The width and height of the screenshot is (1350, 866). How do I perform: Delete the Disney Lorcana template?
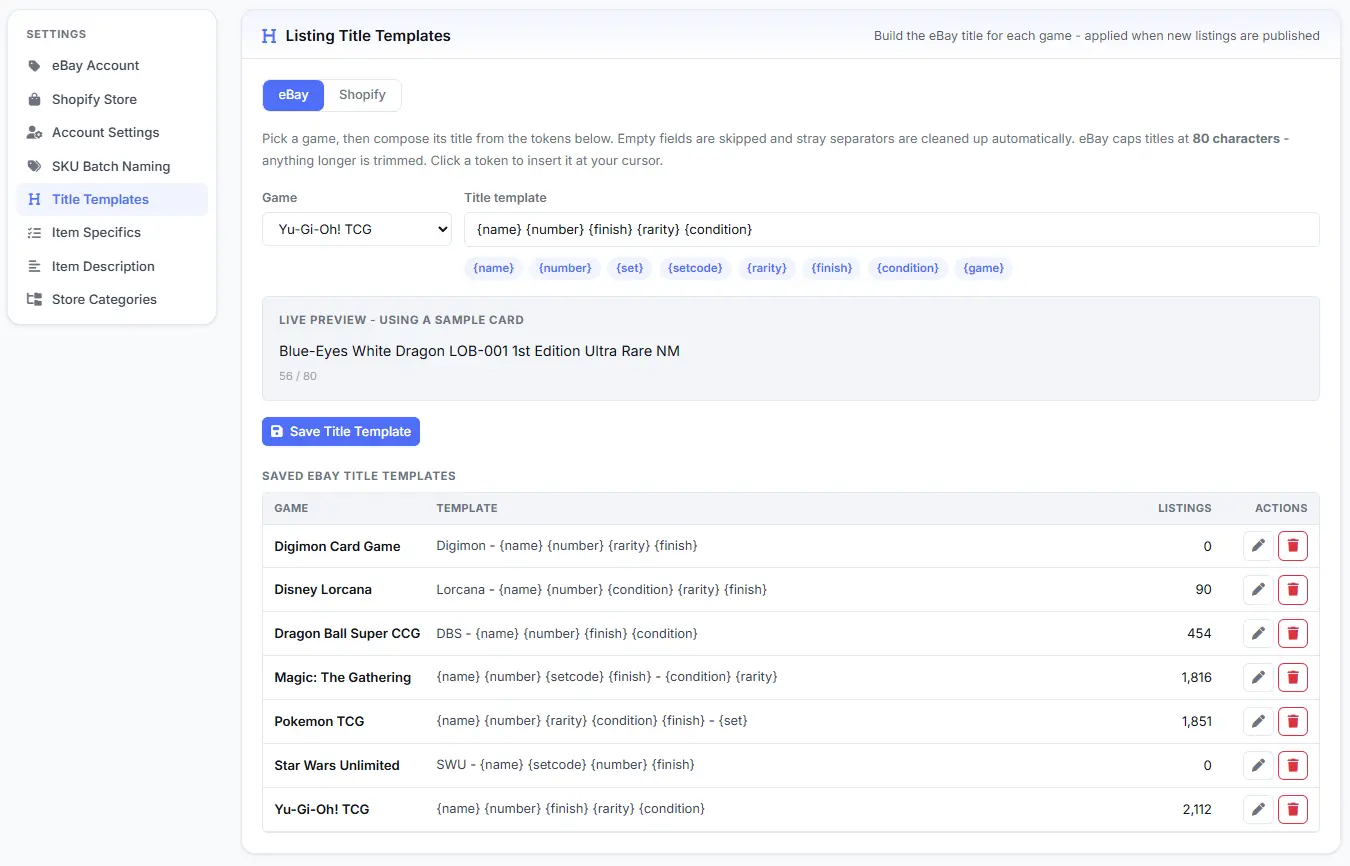click(x=1293, y=590)
